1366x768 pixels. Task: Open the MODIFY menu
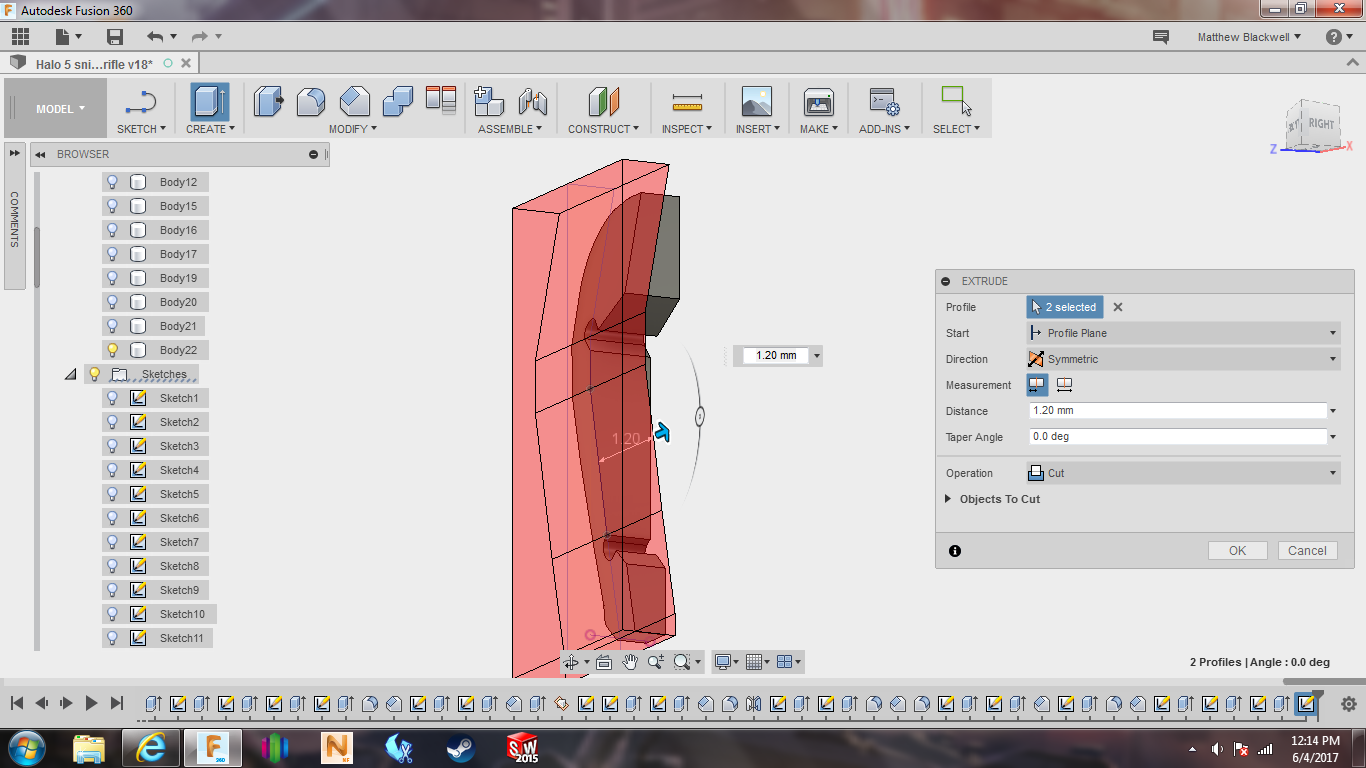353,129
